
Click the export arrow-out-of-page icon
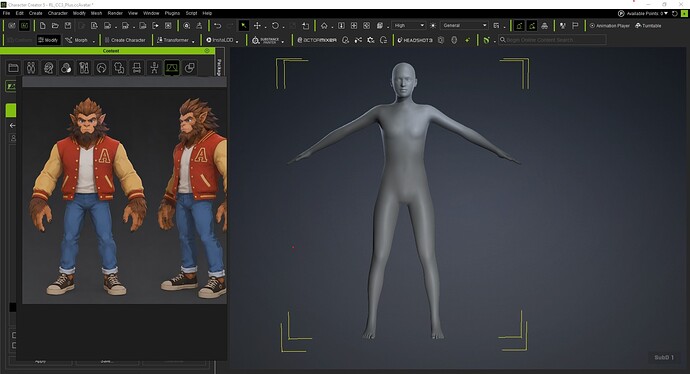[x=155, y=26]
